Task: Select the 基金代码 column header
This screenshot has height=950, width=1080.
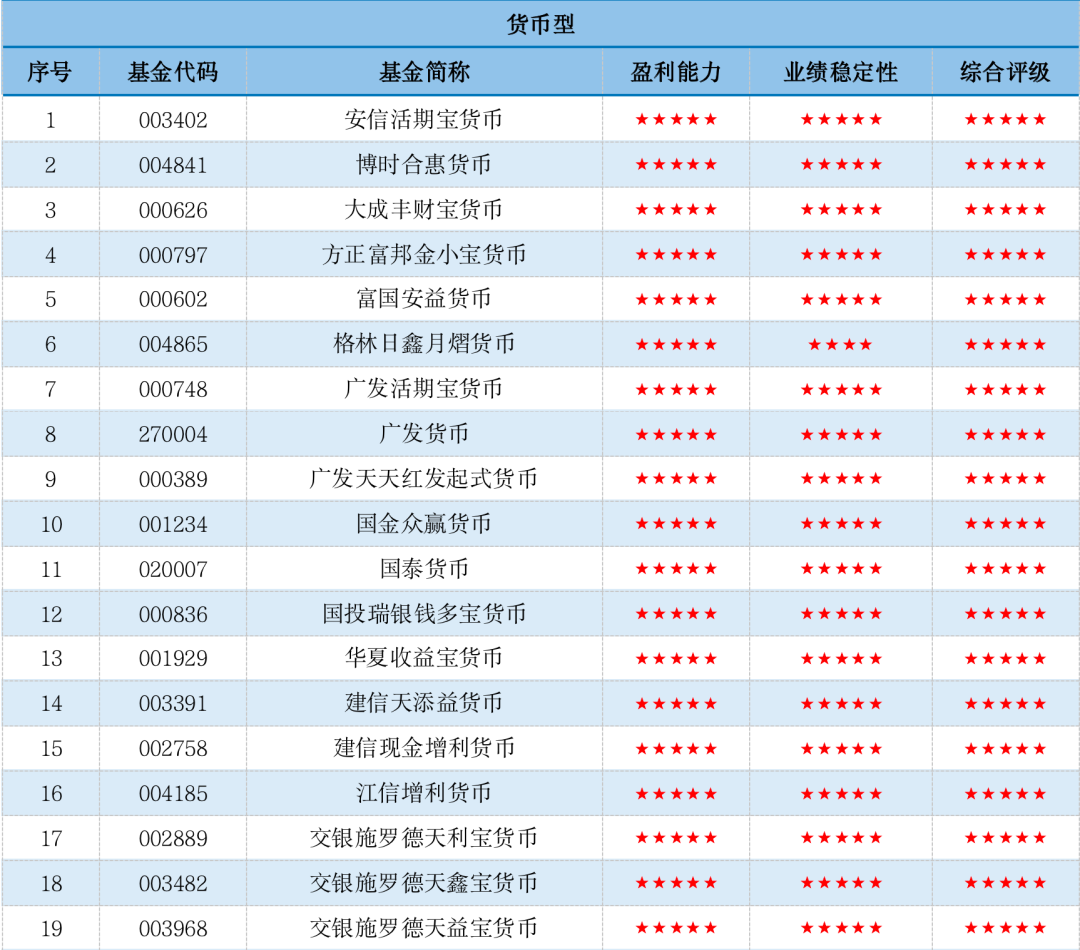Action: [173, 72]
